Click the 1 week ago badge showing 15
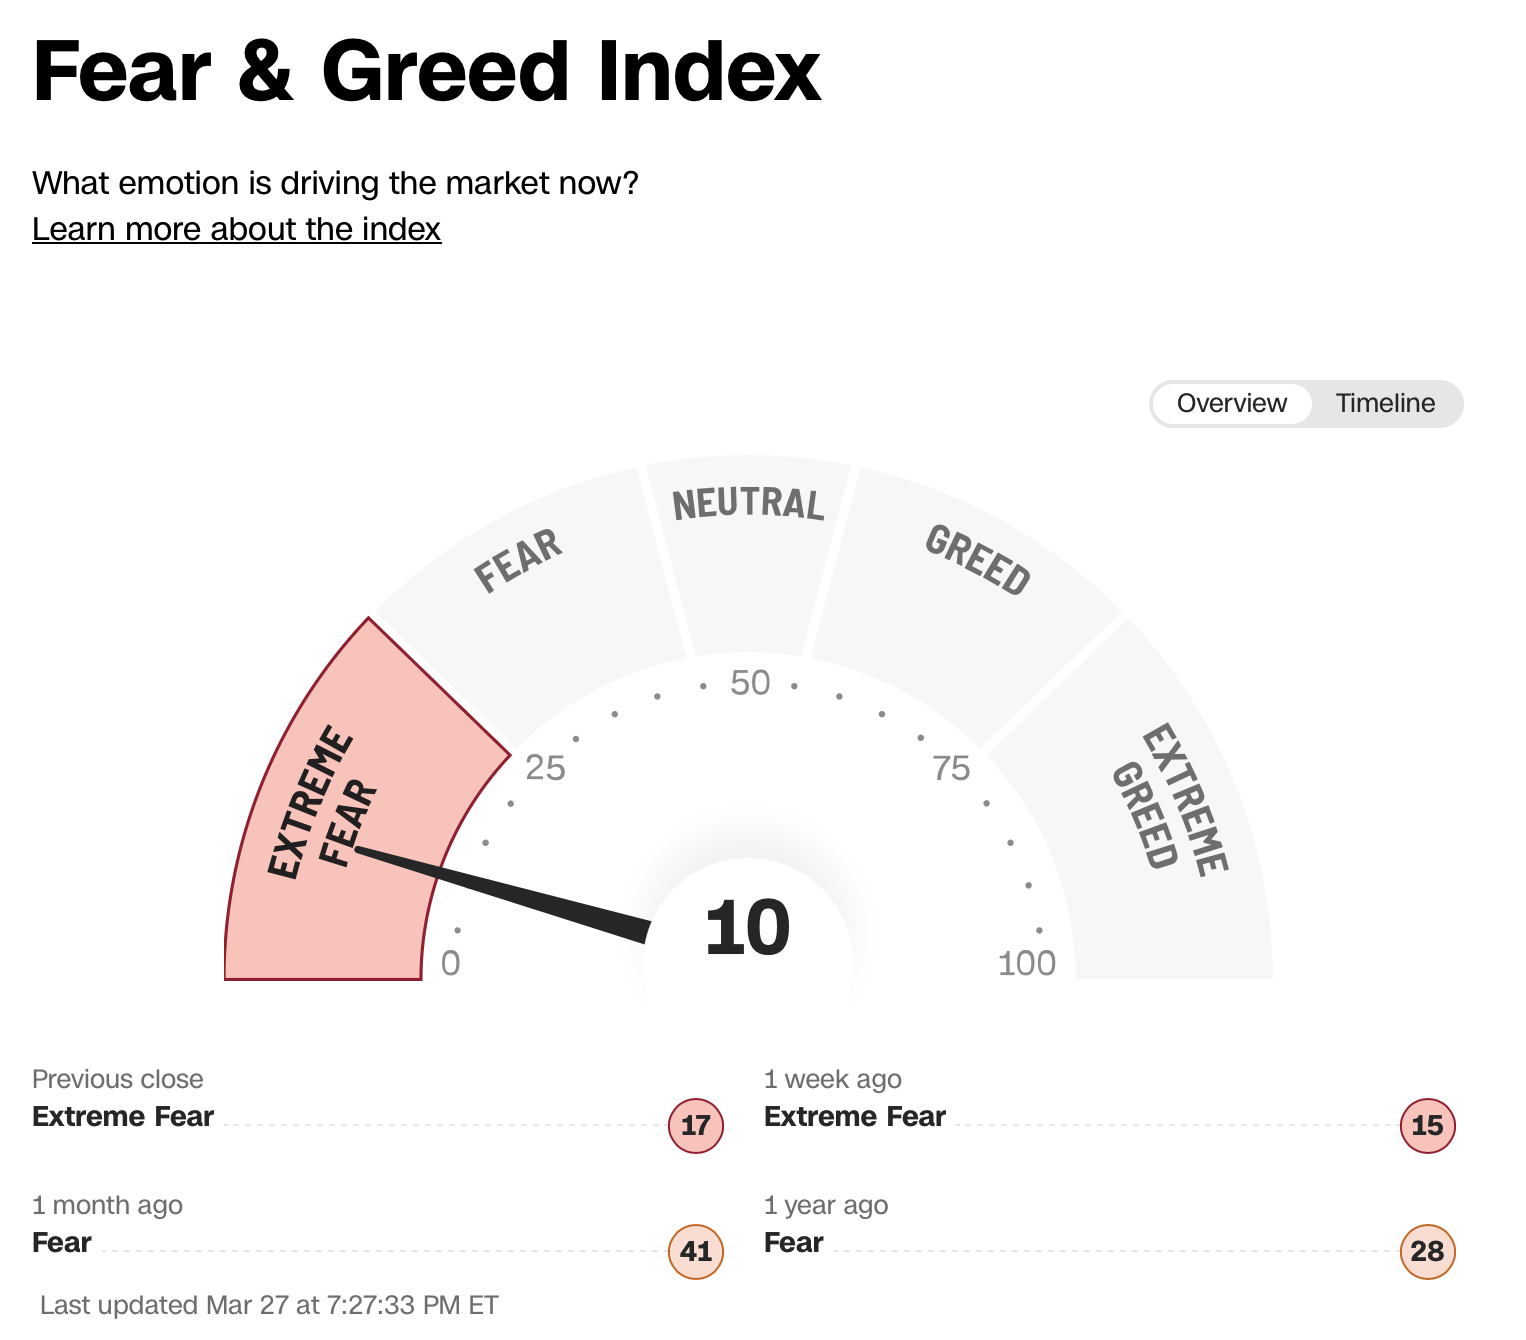This screenshot has width=1526, height=1340. 1427,1125
